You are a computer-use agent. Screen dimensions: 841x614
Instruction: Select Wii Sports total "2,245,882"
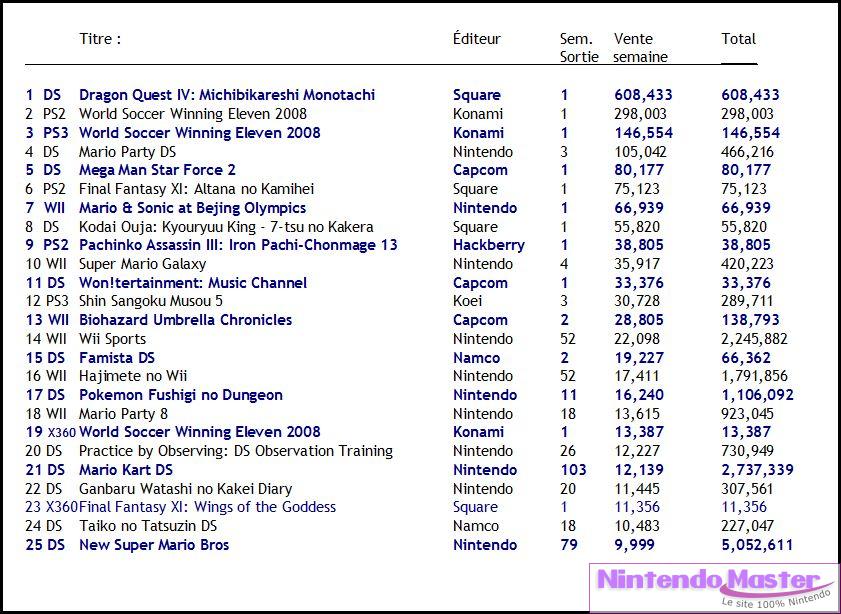tap(754, 339)
